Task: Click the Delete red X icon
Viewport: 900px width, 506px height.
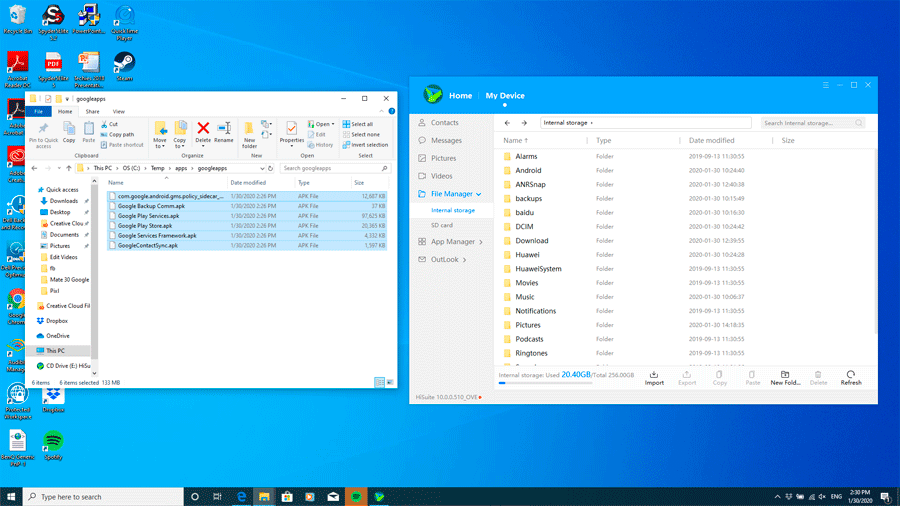Action: (x=203, y=128)
